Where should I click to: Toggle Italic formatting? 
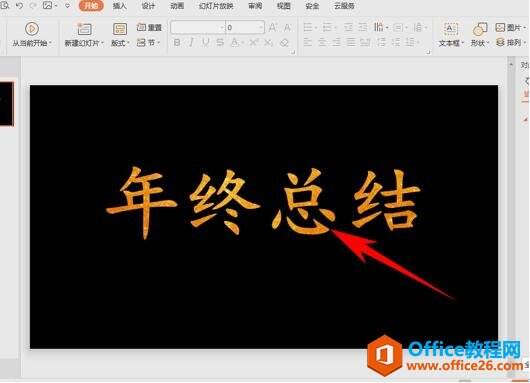click(x=192, y=43)
